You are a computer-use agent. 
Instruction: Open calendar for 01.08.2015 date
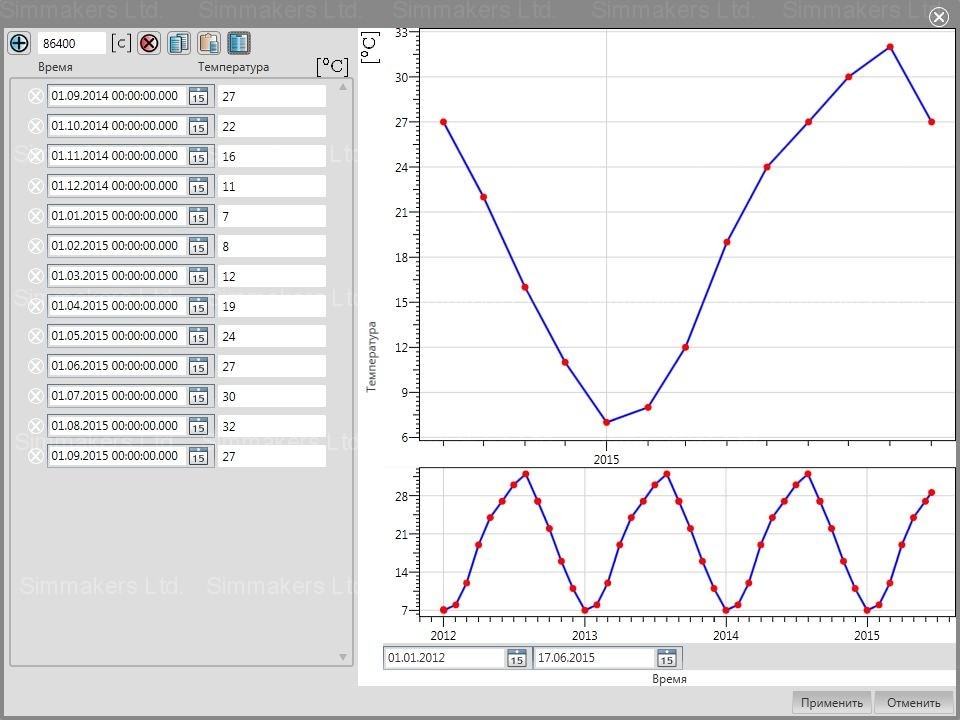click(198, 426)
